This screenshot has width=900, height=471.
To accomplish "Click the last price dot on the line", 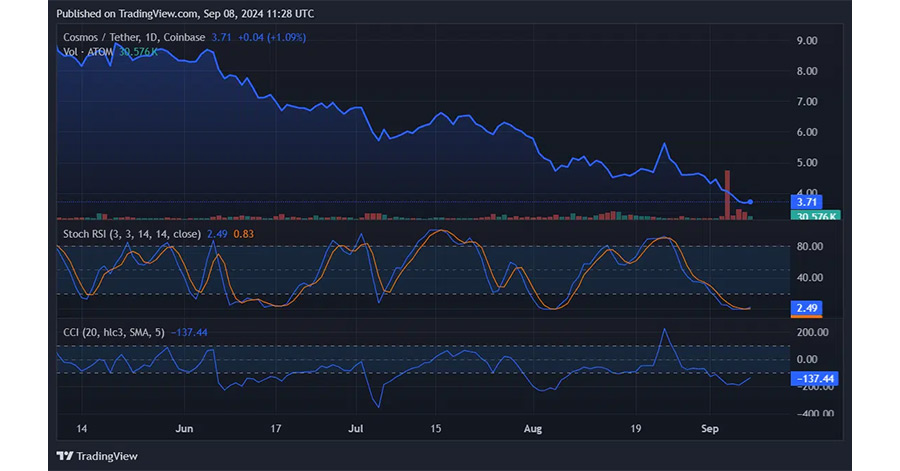I will (x=750, y=202).
